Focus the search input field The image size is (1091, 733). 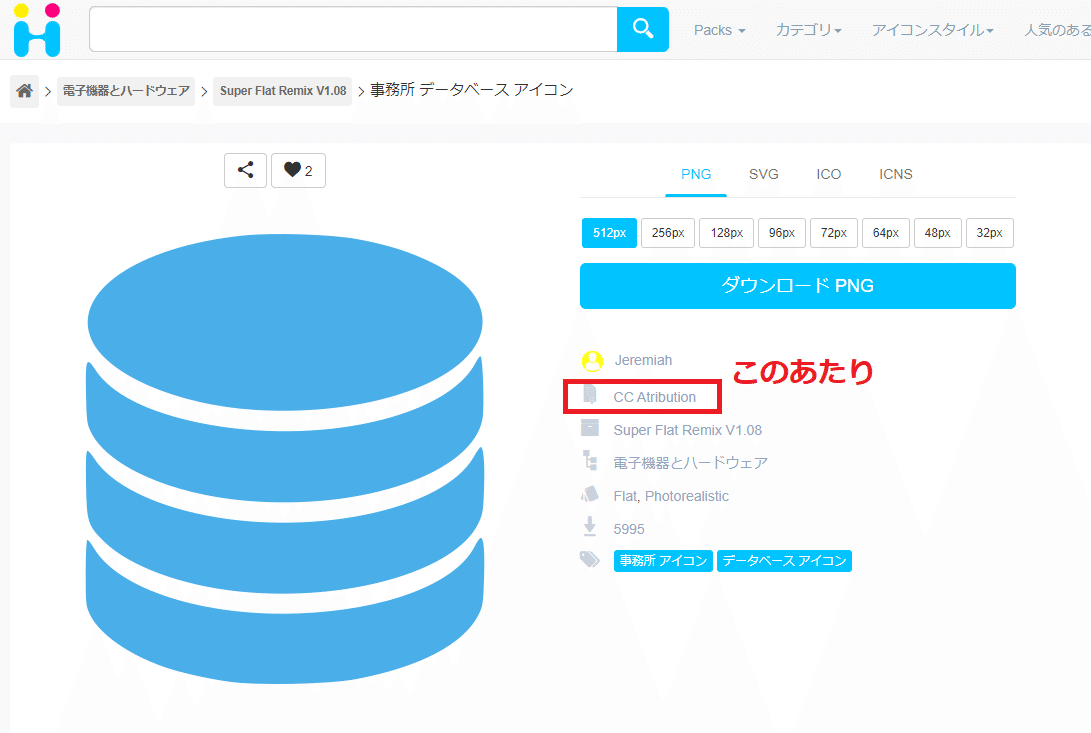coord(352,29)
